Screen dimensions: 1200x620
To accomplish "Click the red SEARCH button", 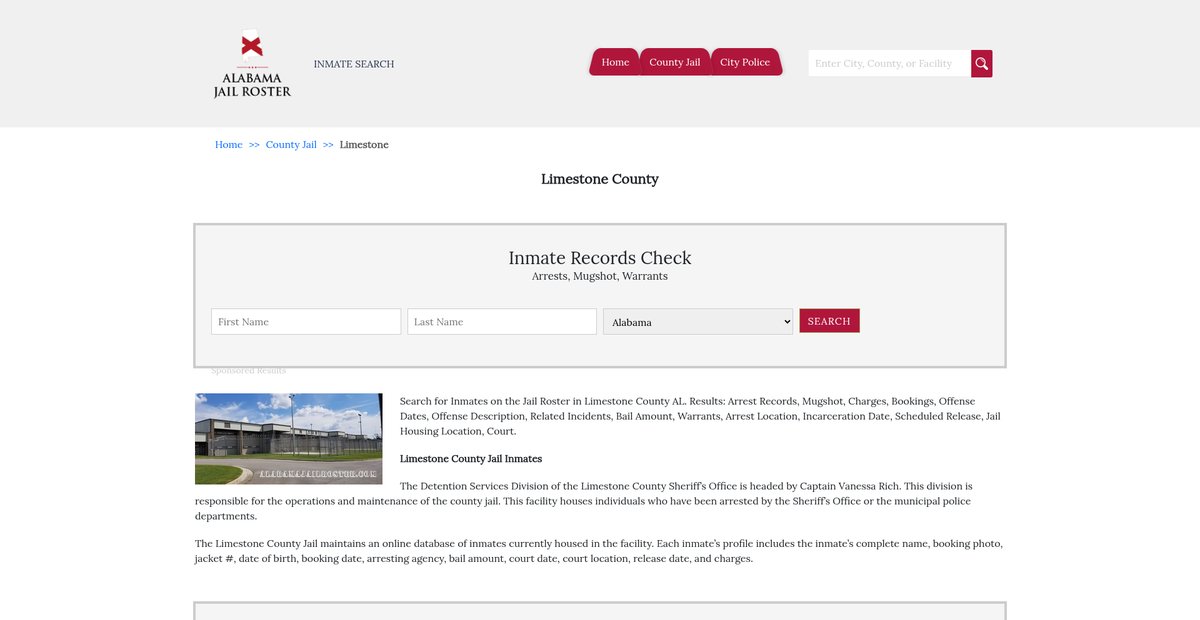I will [829, 321].
